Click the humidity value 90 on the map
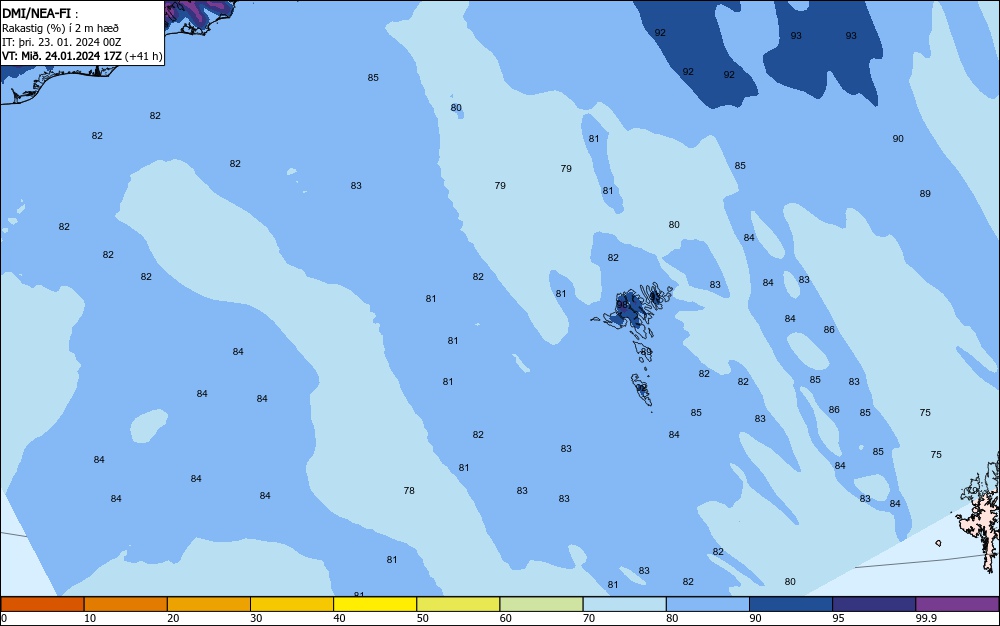 [x=898, y=138]
